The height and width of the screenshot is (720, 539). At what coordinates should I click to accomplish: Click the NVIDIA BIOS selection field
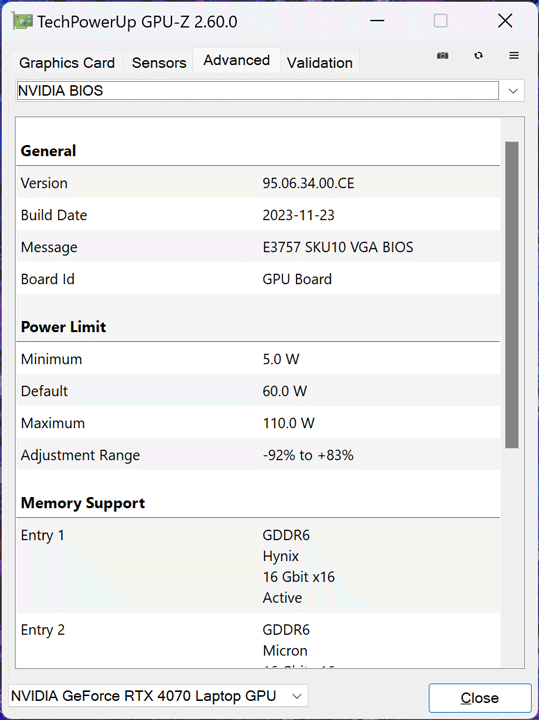coord(258,90)
